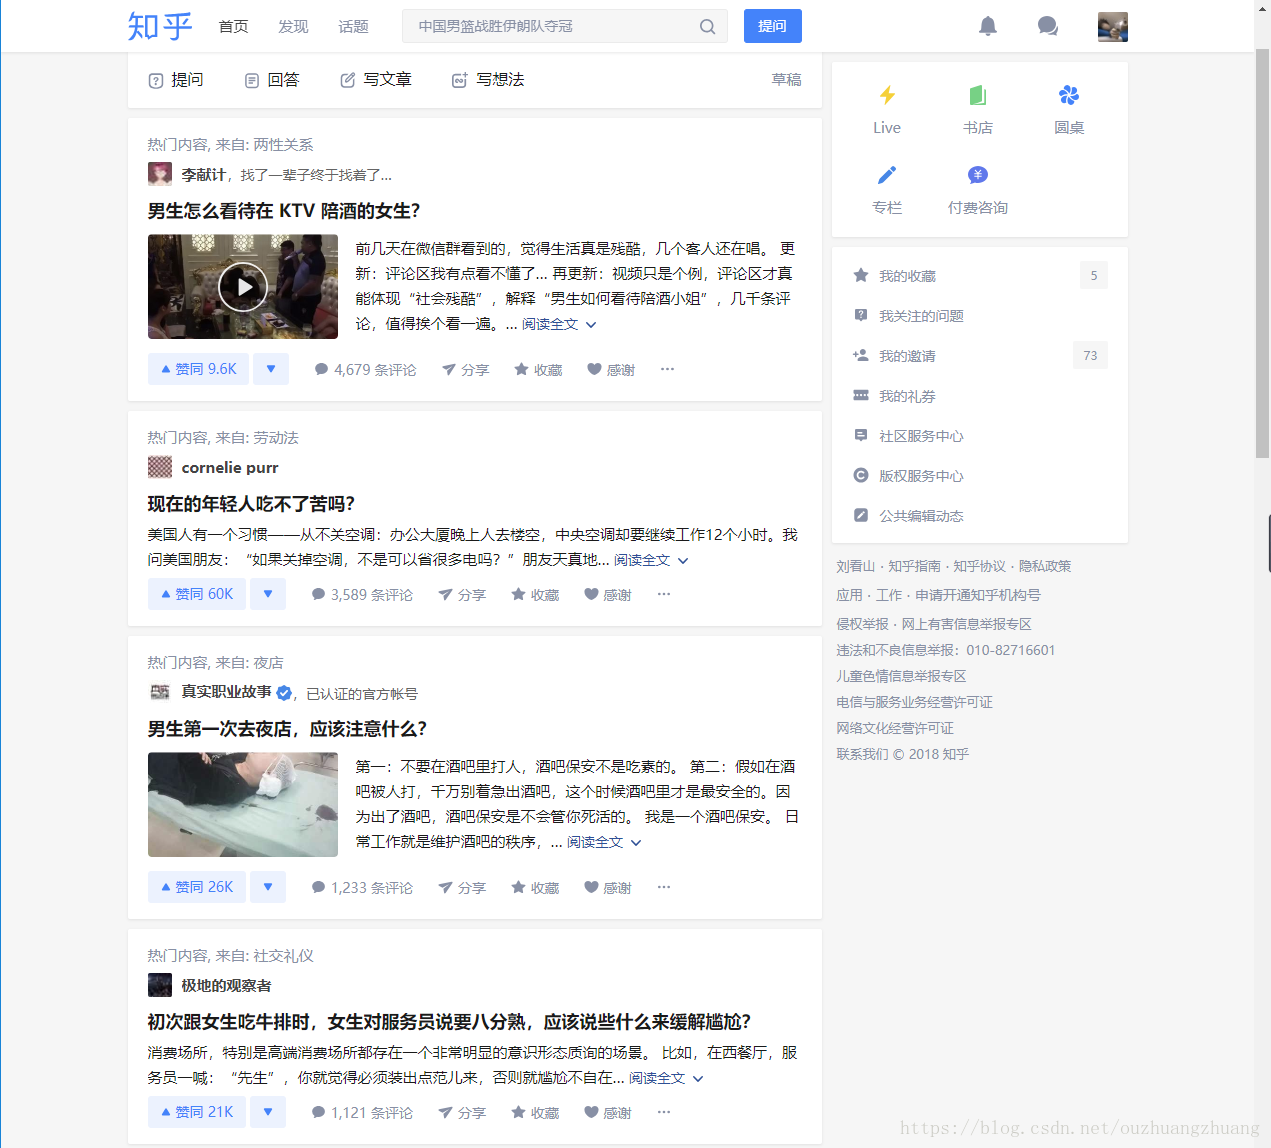
Task: Open the 知乎协议 footer link
Action: 979,566
